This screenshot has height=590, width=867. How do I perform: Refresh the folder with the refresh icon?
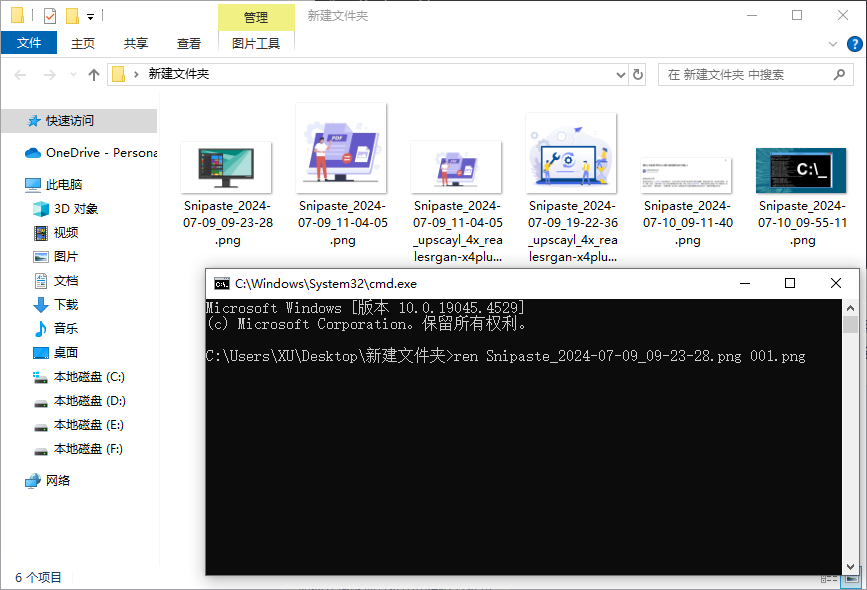pyautogui.click(x=638, y=74)
